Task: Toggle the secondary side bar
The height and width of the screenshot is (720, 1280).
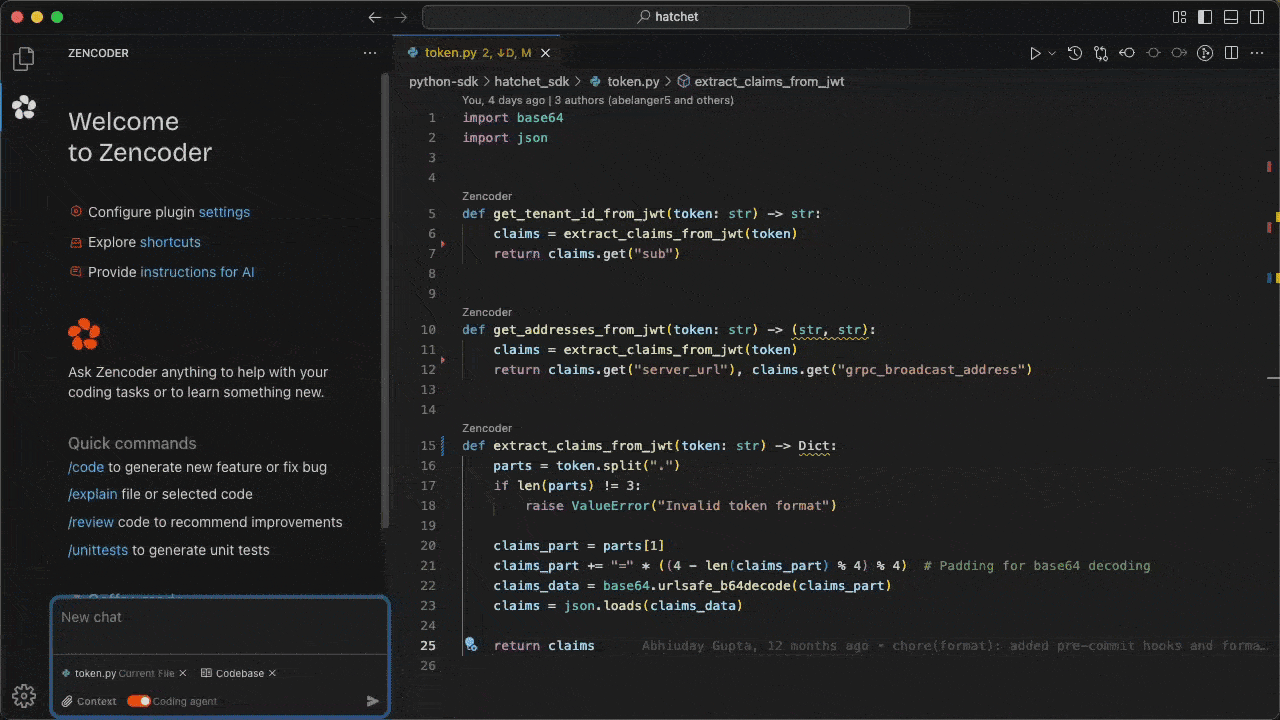Action: (1257, 17)
